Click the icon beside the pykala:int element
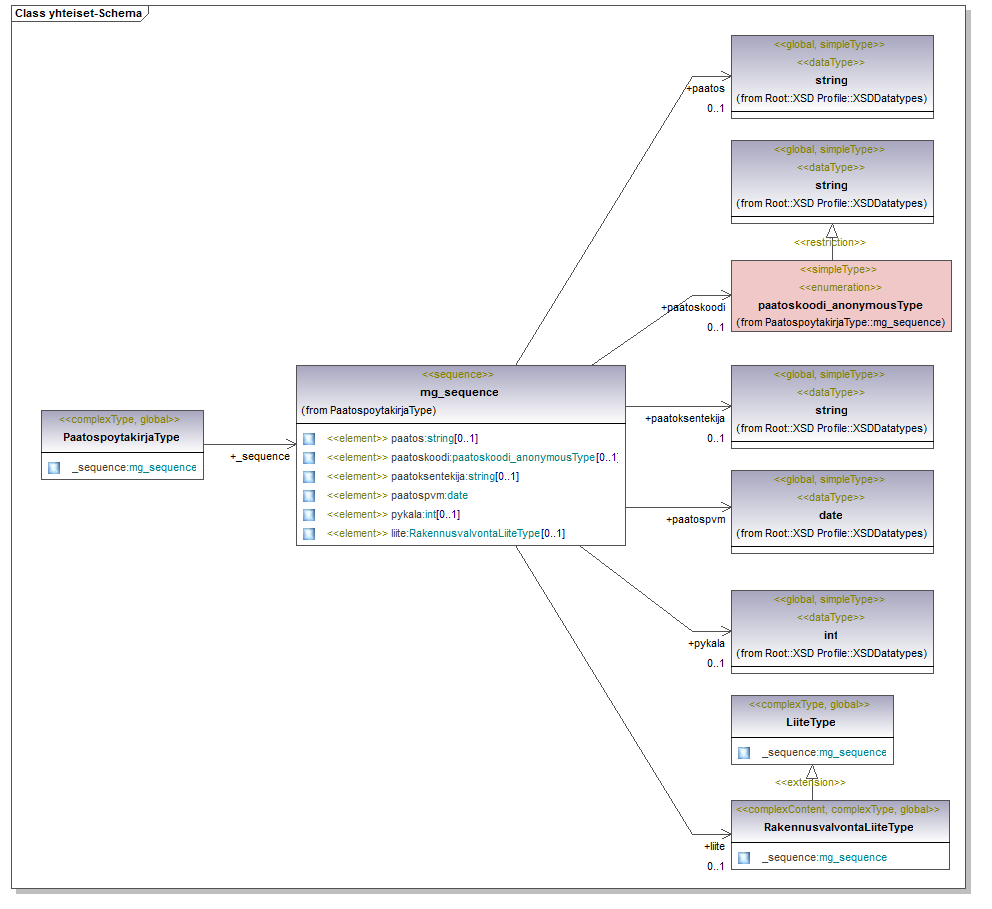This screenshot has height=909, width=992. pos(309,515)
